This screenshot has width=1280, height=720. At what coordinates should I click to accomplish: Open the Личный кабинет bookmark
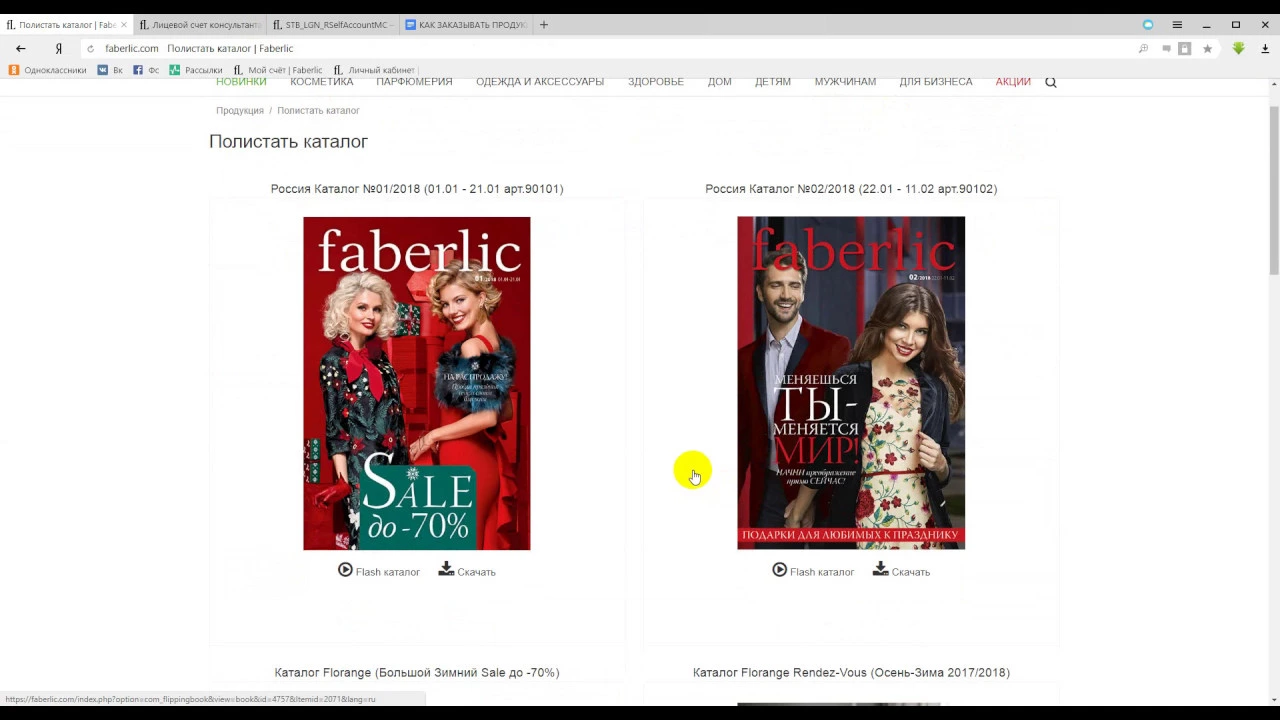[374, 70]
